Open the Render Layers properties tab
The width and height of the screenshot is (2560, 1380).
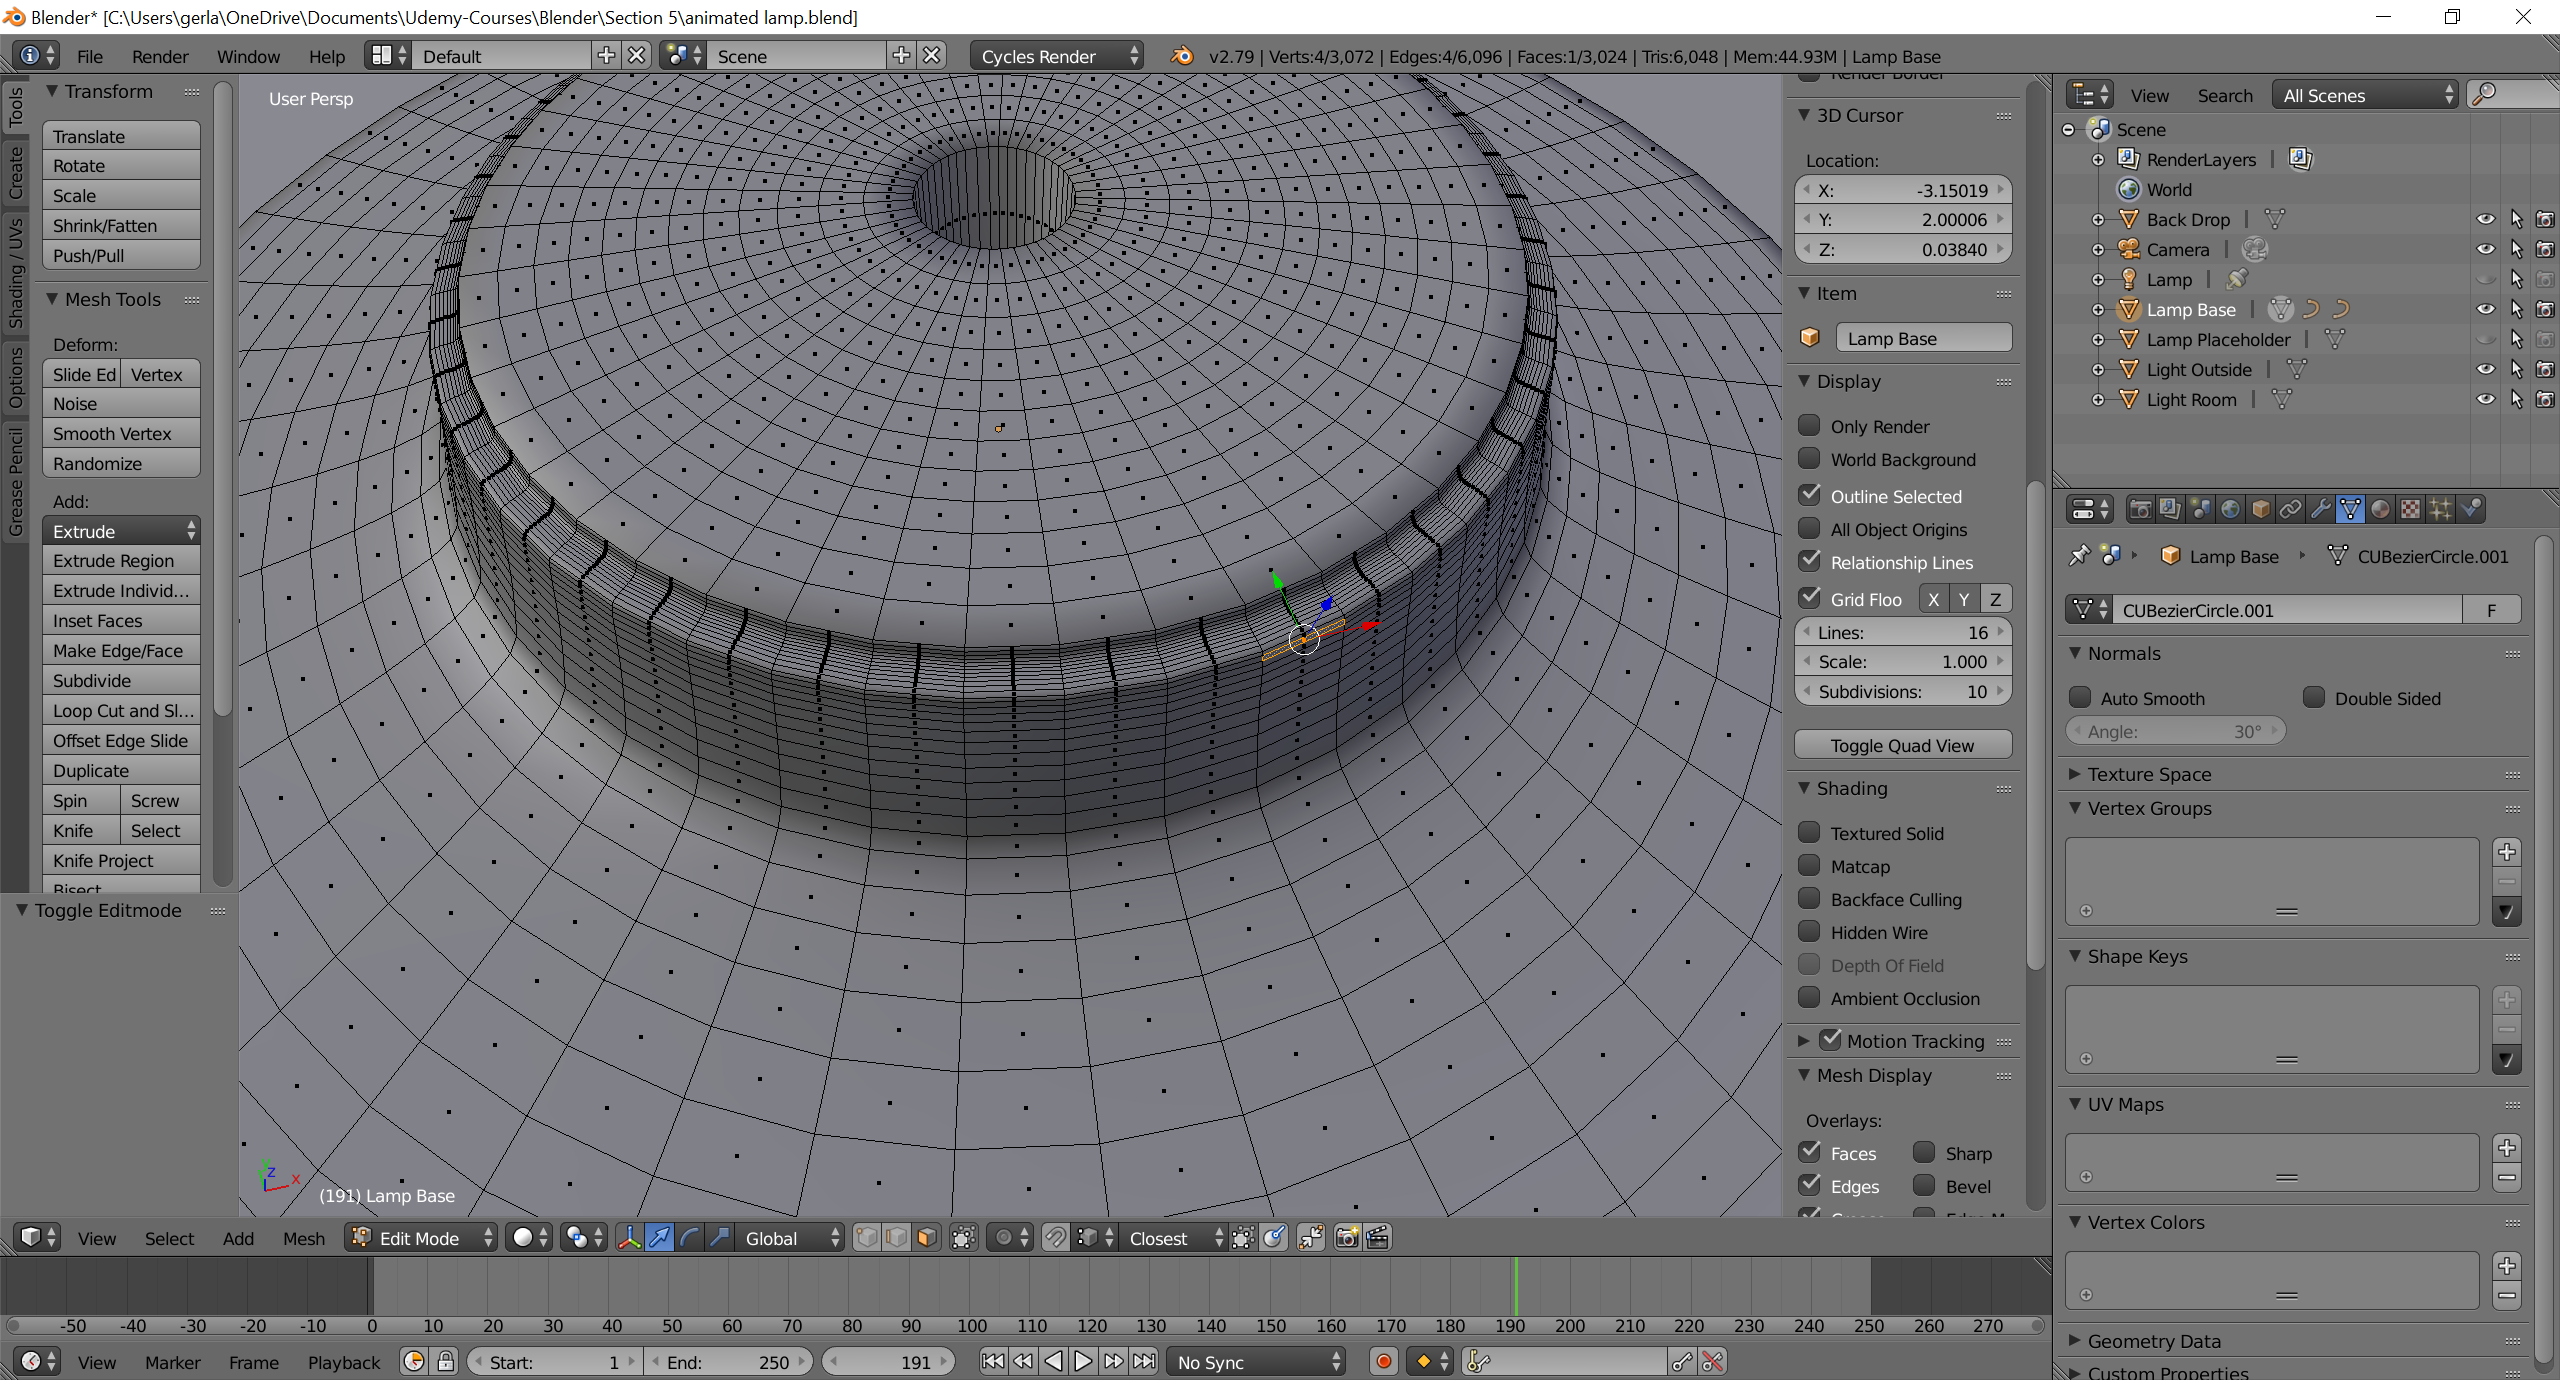pyautogui.click(x=2170, y=509)
